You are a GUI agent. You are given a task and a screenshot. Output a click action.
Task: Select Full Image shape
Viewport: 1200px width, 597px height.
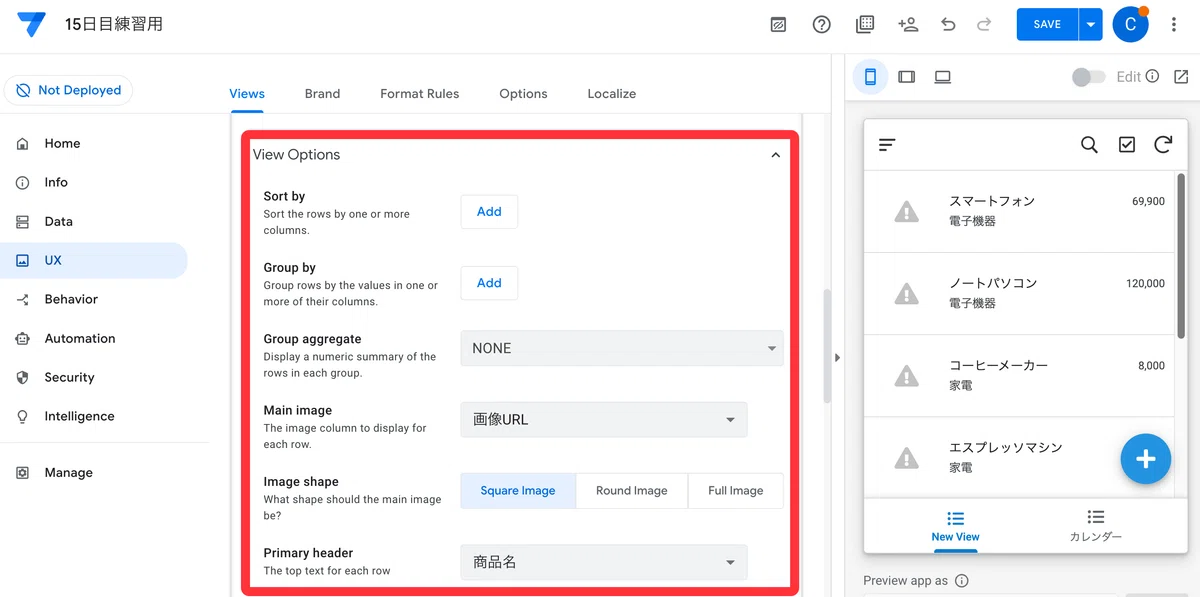coord(736,491)
